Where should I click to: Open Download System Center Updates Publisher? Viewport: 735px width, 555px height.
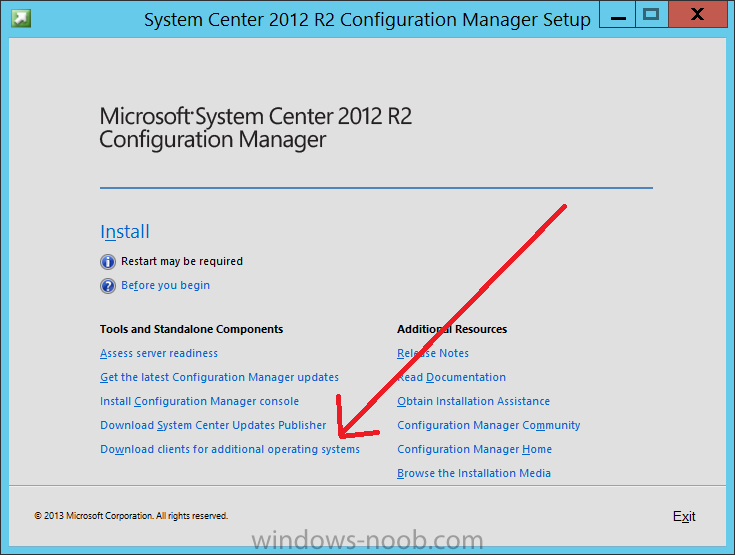213,425
